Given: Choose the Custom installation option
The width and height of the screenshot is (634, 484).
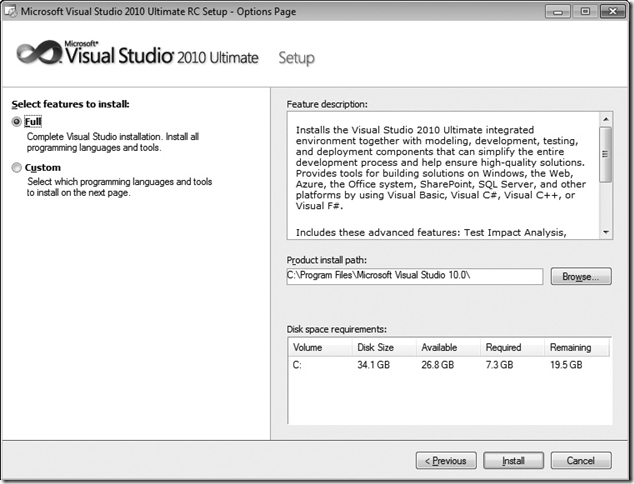Looking at the screenshot, I should (16, 167).
